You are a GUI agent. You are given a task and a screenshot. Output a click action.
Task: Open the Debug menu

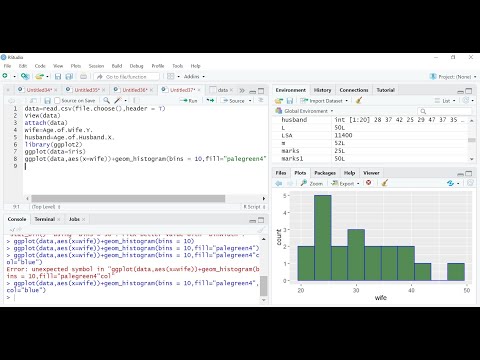[x=136, y=66]
